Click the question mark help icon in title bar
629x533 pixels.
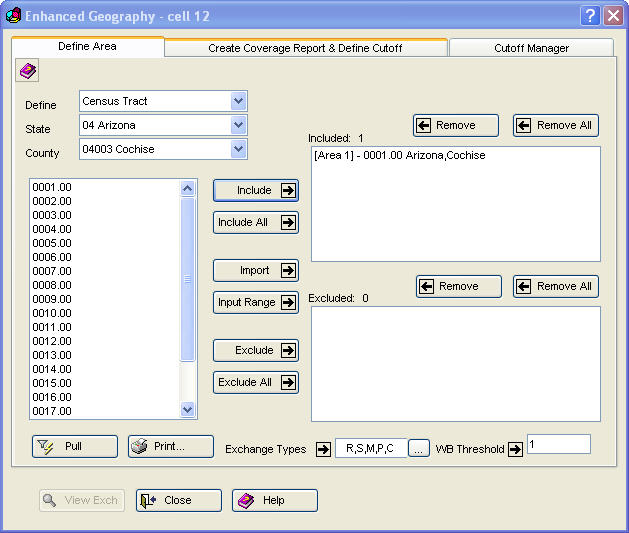tap(589, 15)
